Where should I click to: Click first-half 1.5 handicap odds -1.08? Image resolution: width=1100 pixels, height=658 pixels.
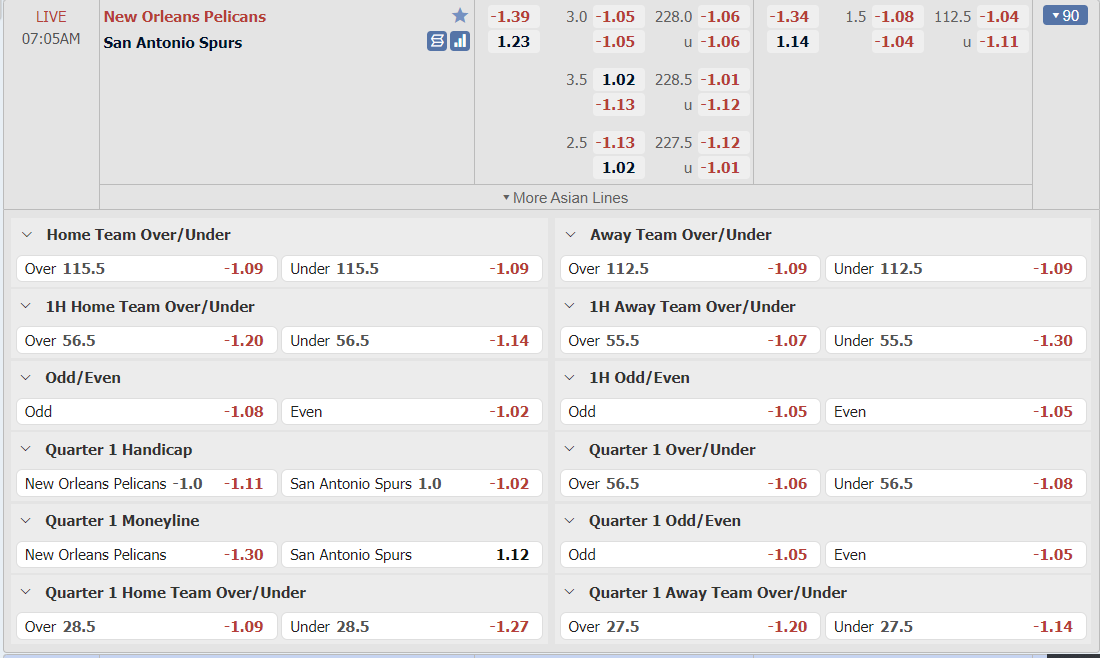click(897, 16)
